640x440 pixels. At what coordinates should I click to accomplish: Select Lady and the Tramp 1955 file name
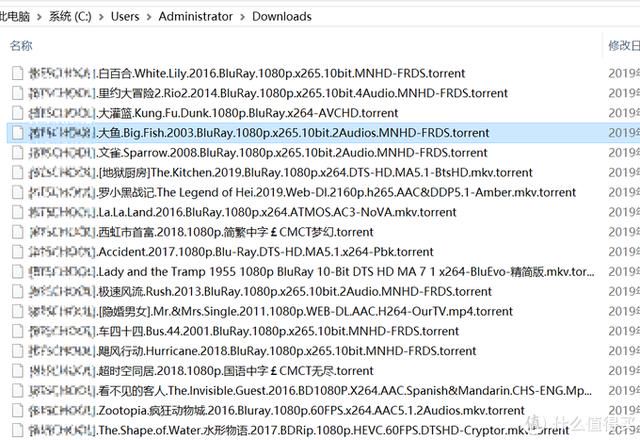coord(311,272)
